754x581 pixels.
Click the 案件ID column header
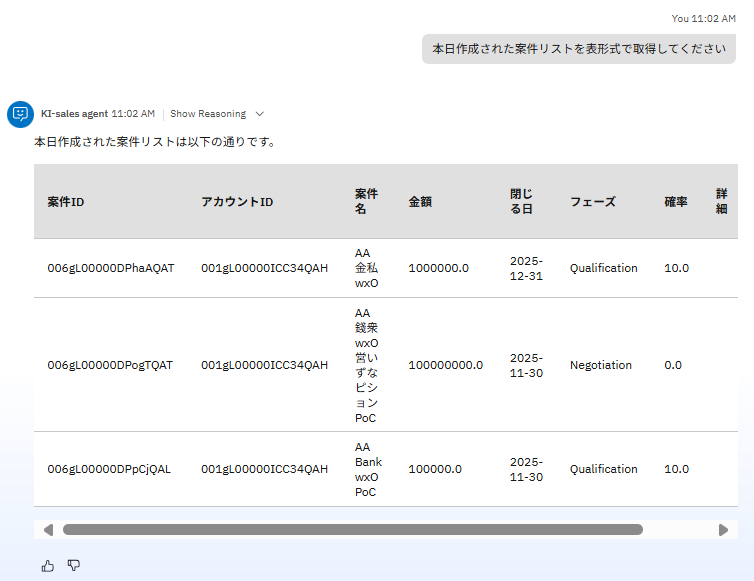[x=66, y=202]
